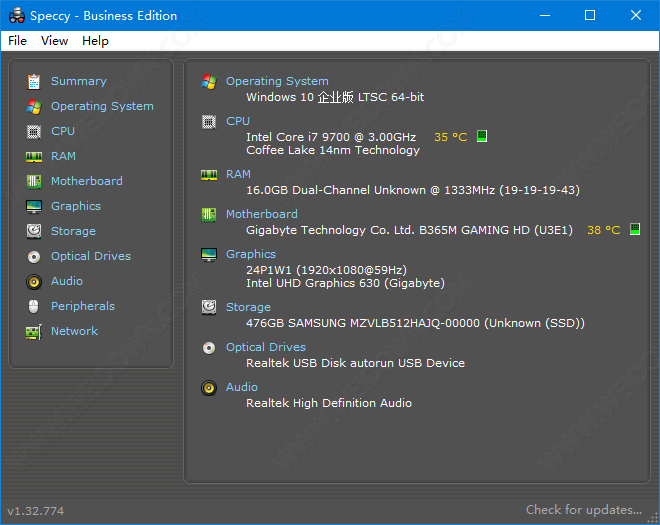Go to the RAM section in sidebar
This screenshot has width=660, height=525.
pyautogui.click(x=63, y=156)
